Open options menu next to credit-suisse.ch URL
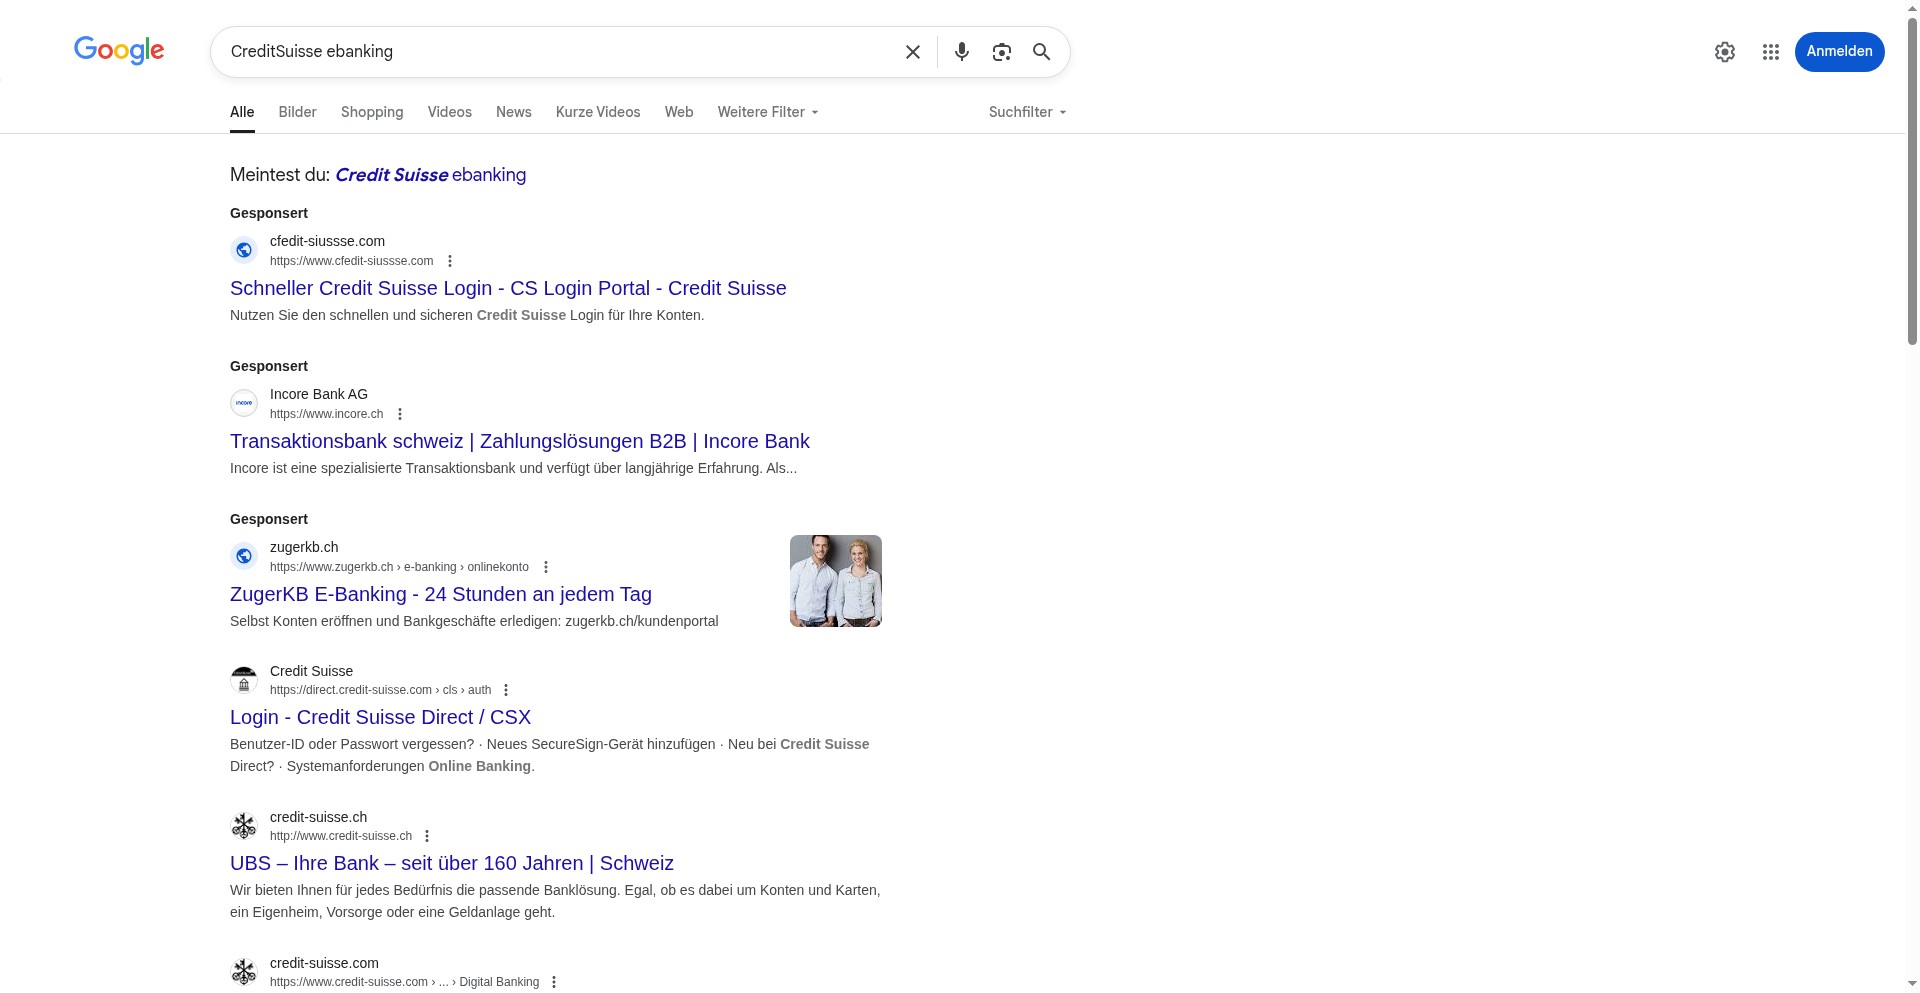This screenshot has width=1920, height=993. click(x=427, y=836)
